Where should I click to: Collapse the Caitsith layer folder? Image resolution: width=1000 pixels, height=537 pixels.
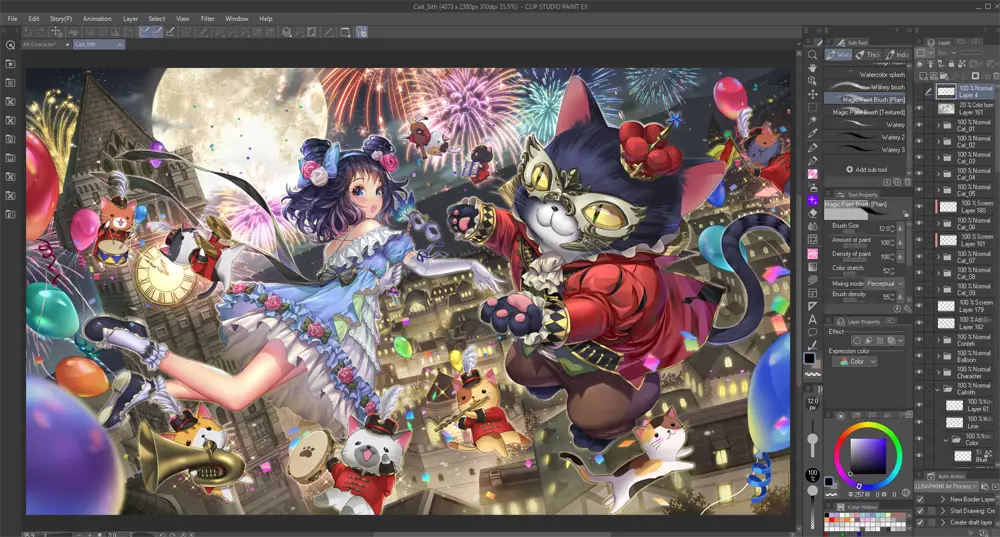point(938,388)
